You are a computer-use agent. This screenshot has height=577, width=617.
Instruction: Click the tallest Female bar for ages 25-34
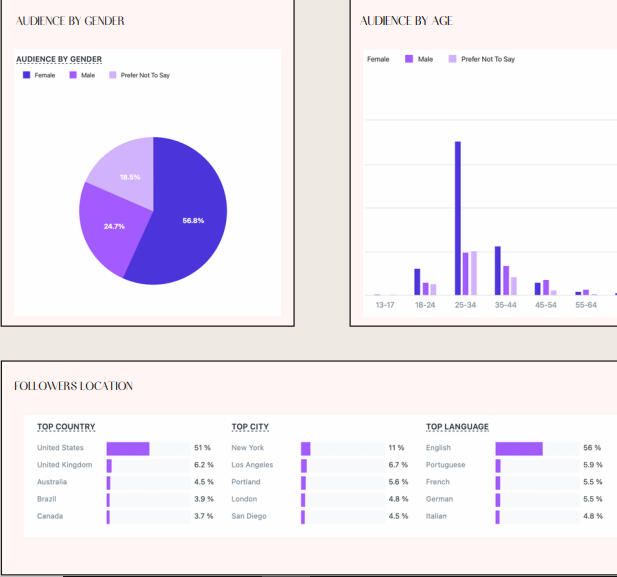(x=458, y=218)
